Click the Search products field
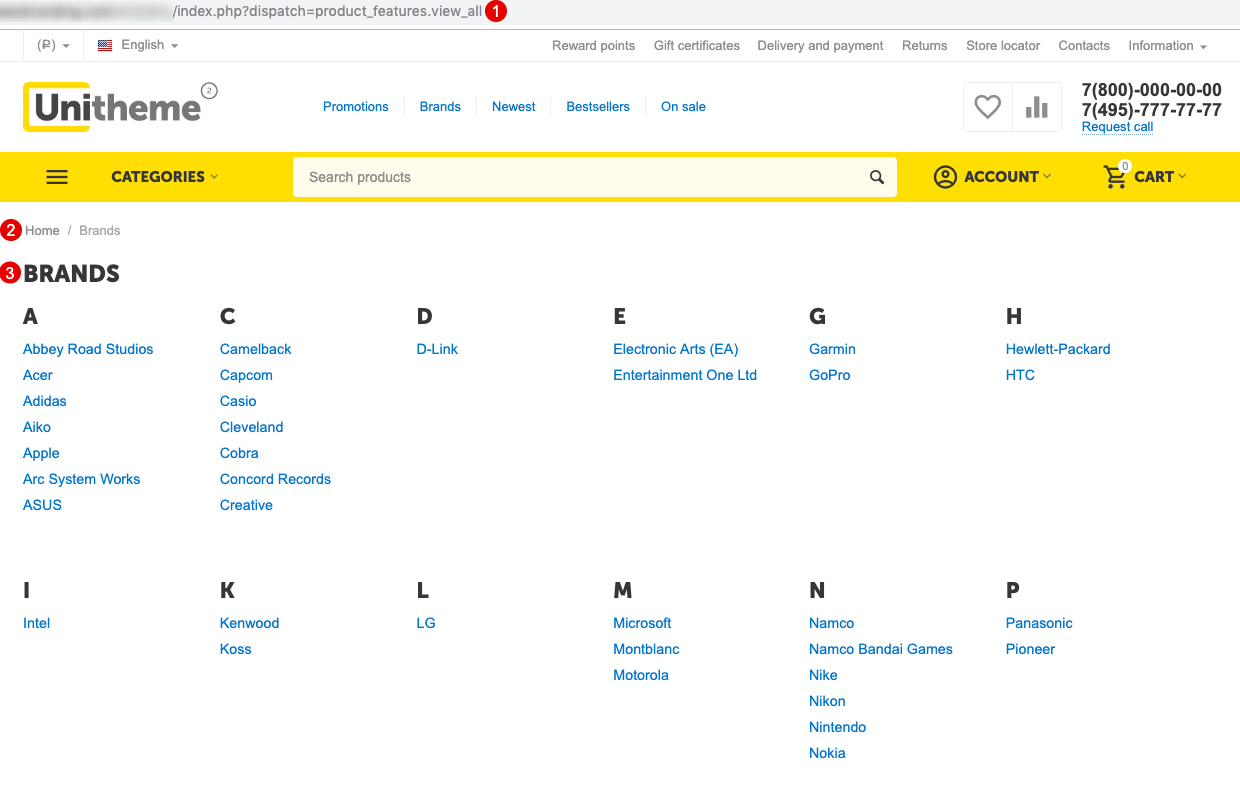The image size is (1240, 795). pyautogui.click(x=595, y=177)
